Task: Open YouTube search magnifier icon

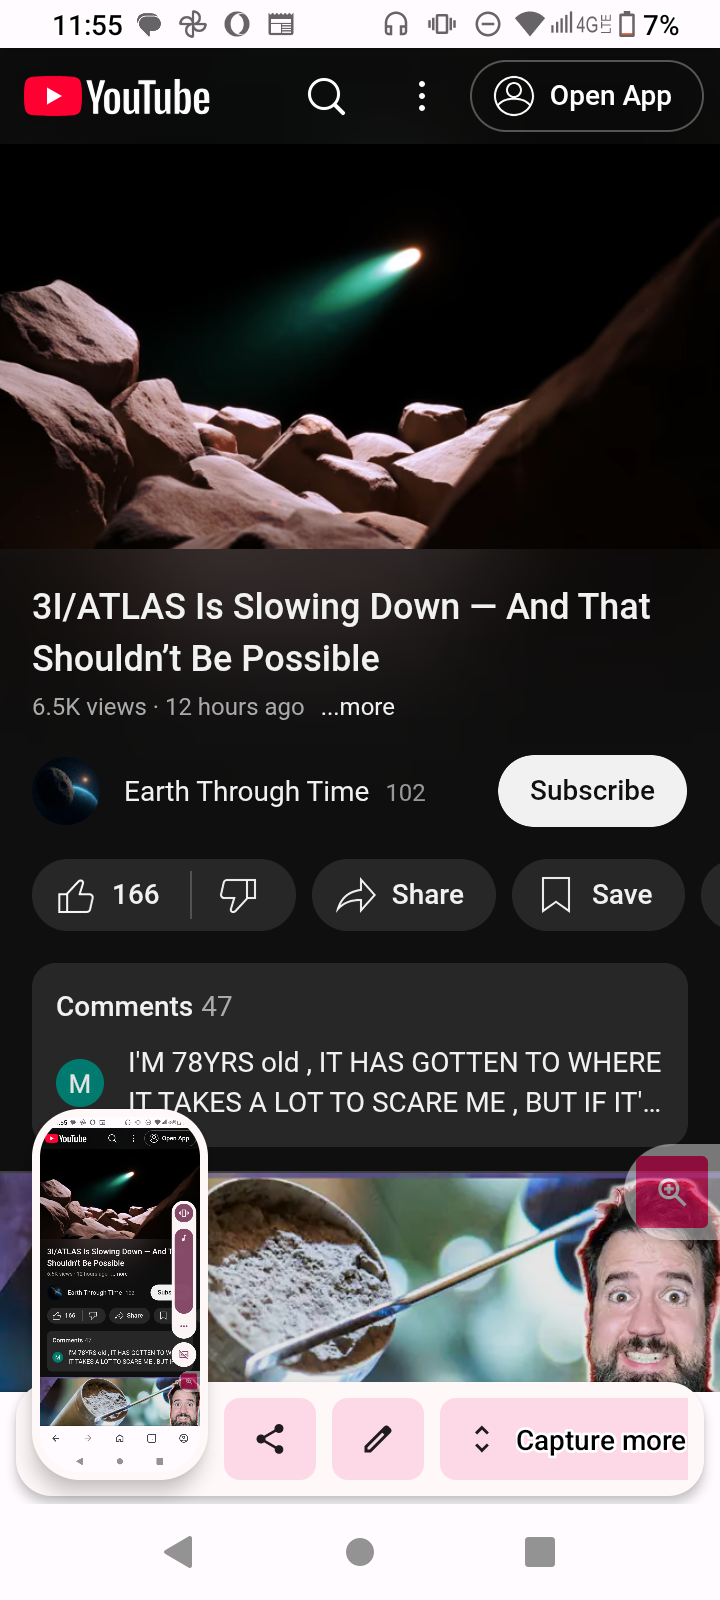Action: (326, 97)
